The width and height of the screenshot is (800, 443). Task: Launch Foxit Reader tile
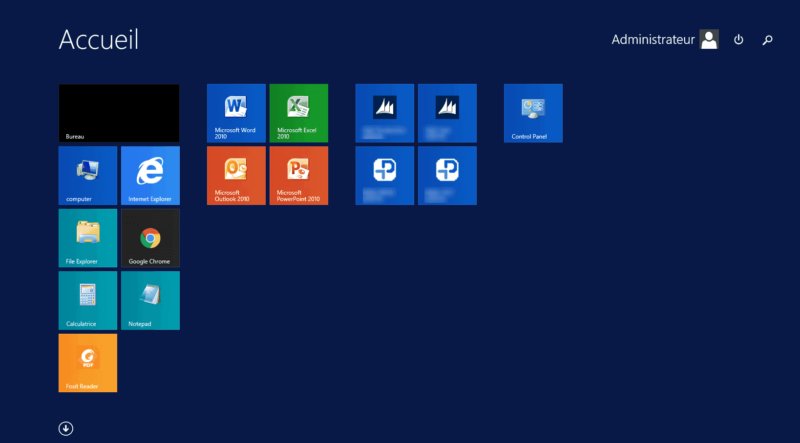[88, 363]
